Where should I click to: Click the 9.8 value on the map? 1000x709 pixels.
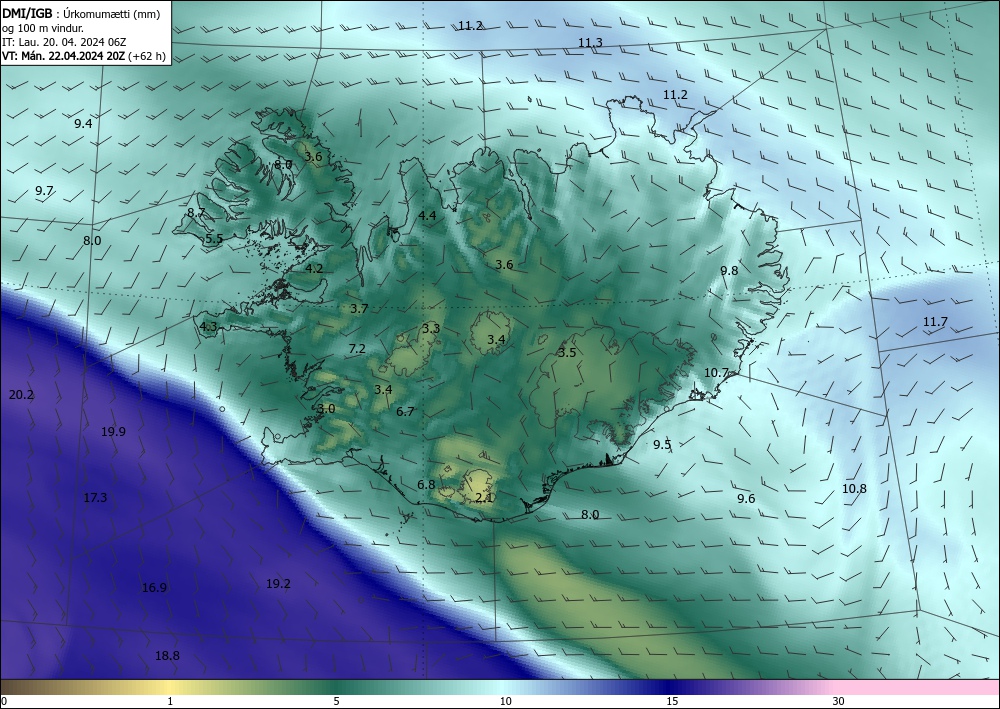(x=729, y=271)
